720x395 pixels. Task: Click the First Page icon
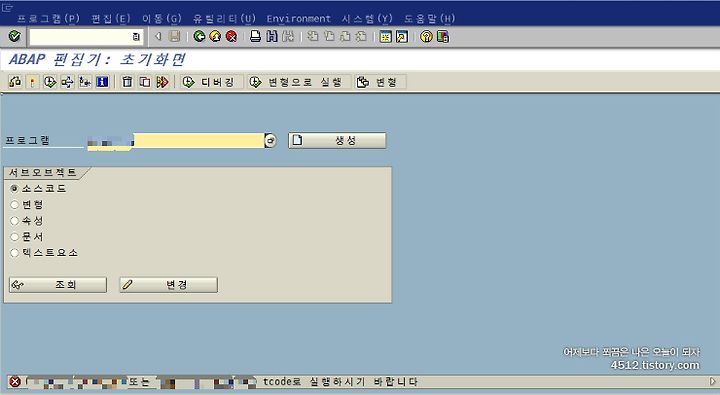coord(313,36)
